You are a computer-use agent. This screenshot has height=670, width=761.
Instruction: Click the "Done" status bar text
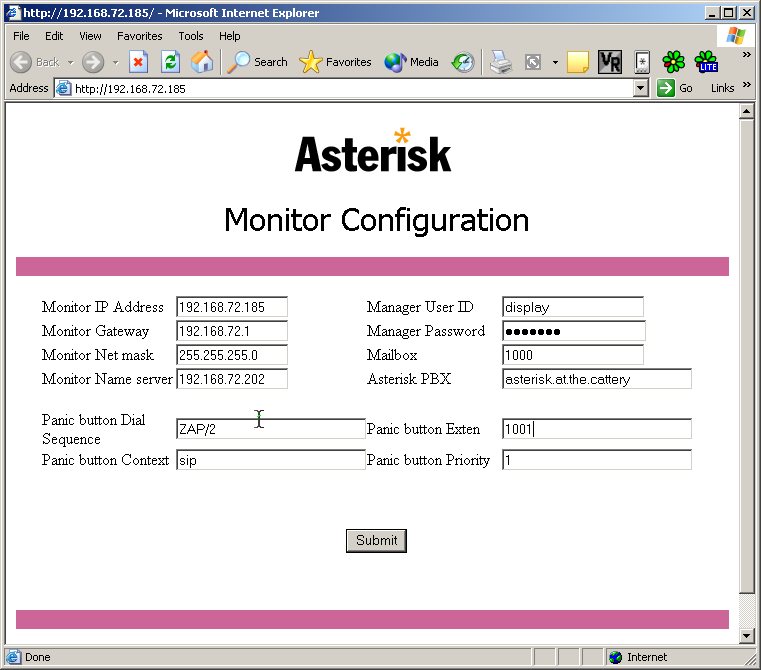coord(37,657)
